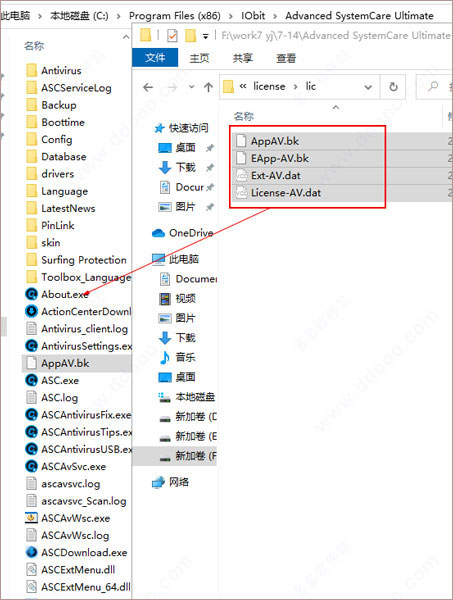This screenshot has height=600, width=453.
Task: Click 'IObit' in the back window path
Action: (x=253, y=16)
